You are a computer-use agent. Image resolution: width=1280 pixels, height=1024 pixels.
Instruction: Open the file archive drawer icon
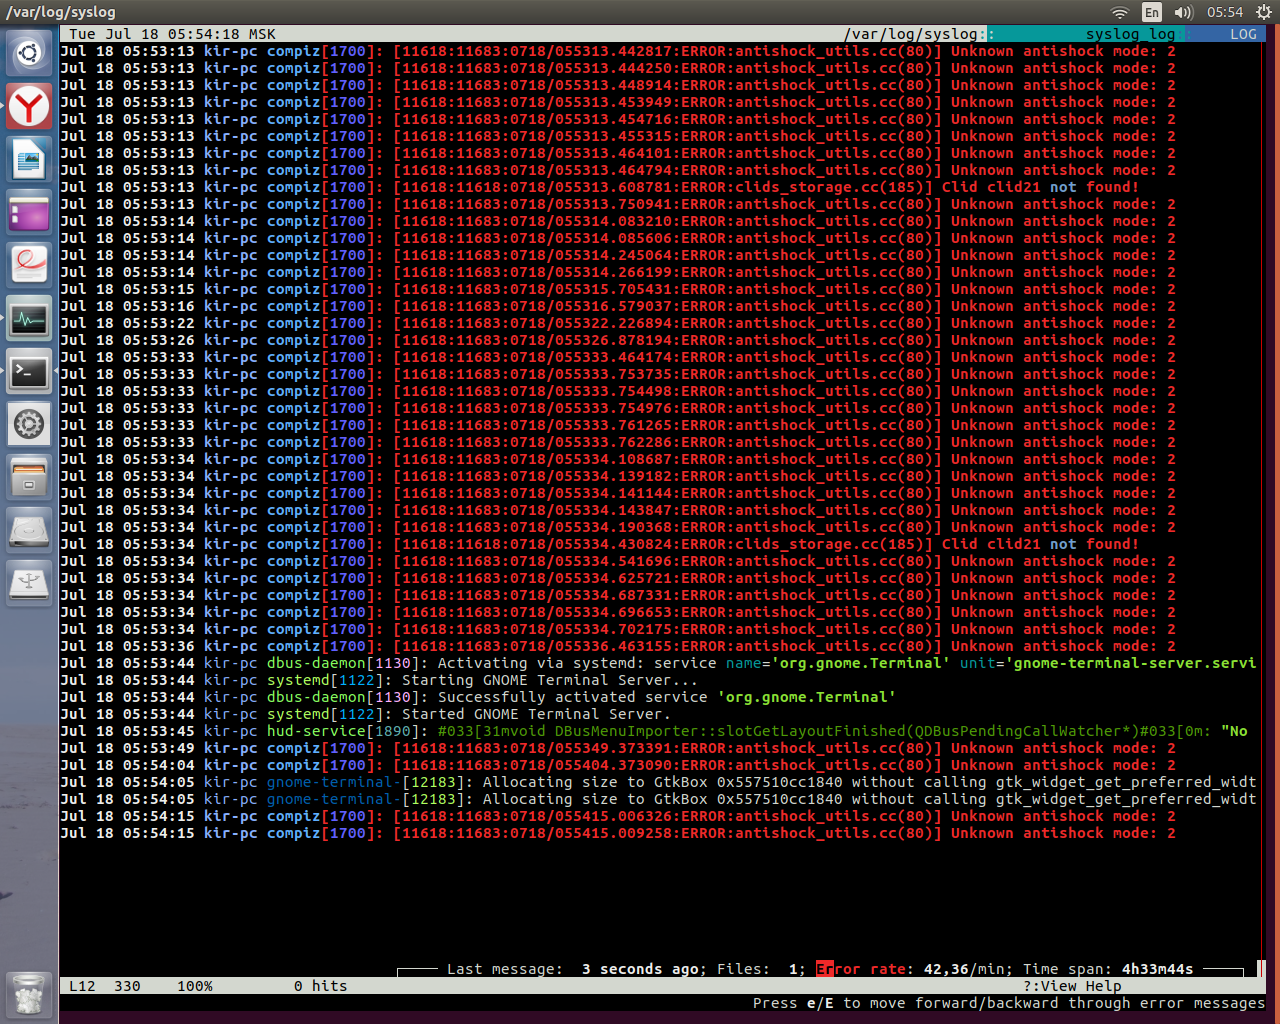point(29,479)
